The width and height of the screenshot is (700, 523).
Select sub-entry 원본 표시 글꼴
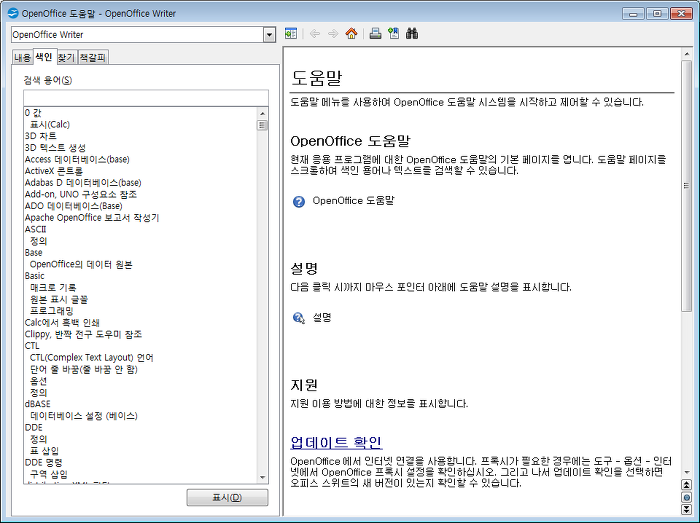(59, 299)
